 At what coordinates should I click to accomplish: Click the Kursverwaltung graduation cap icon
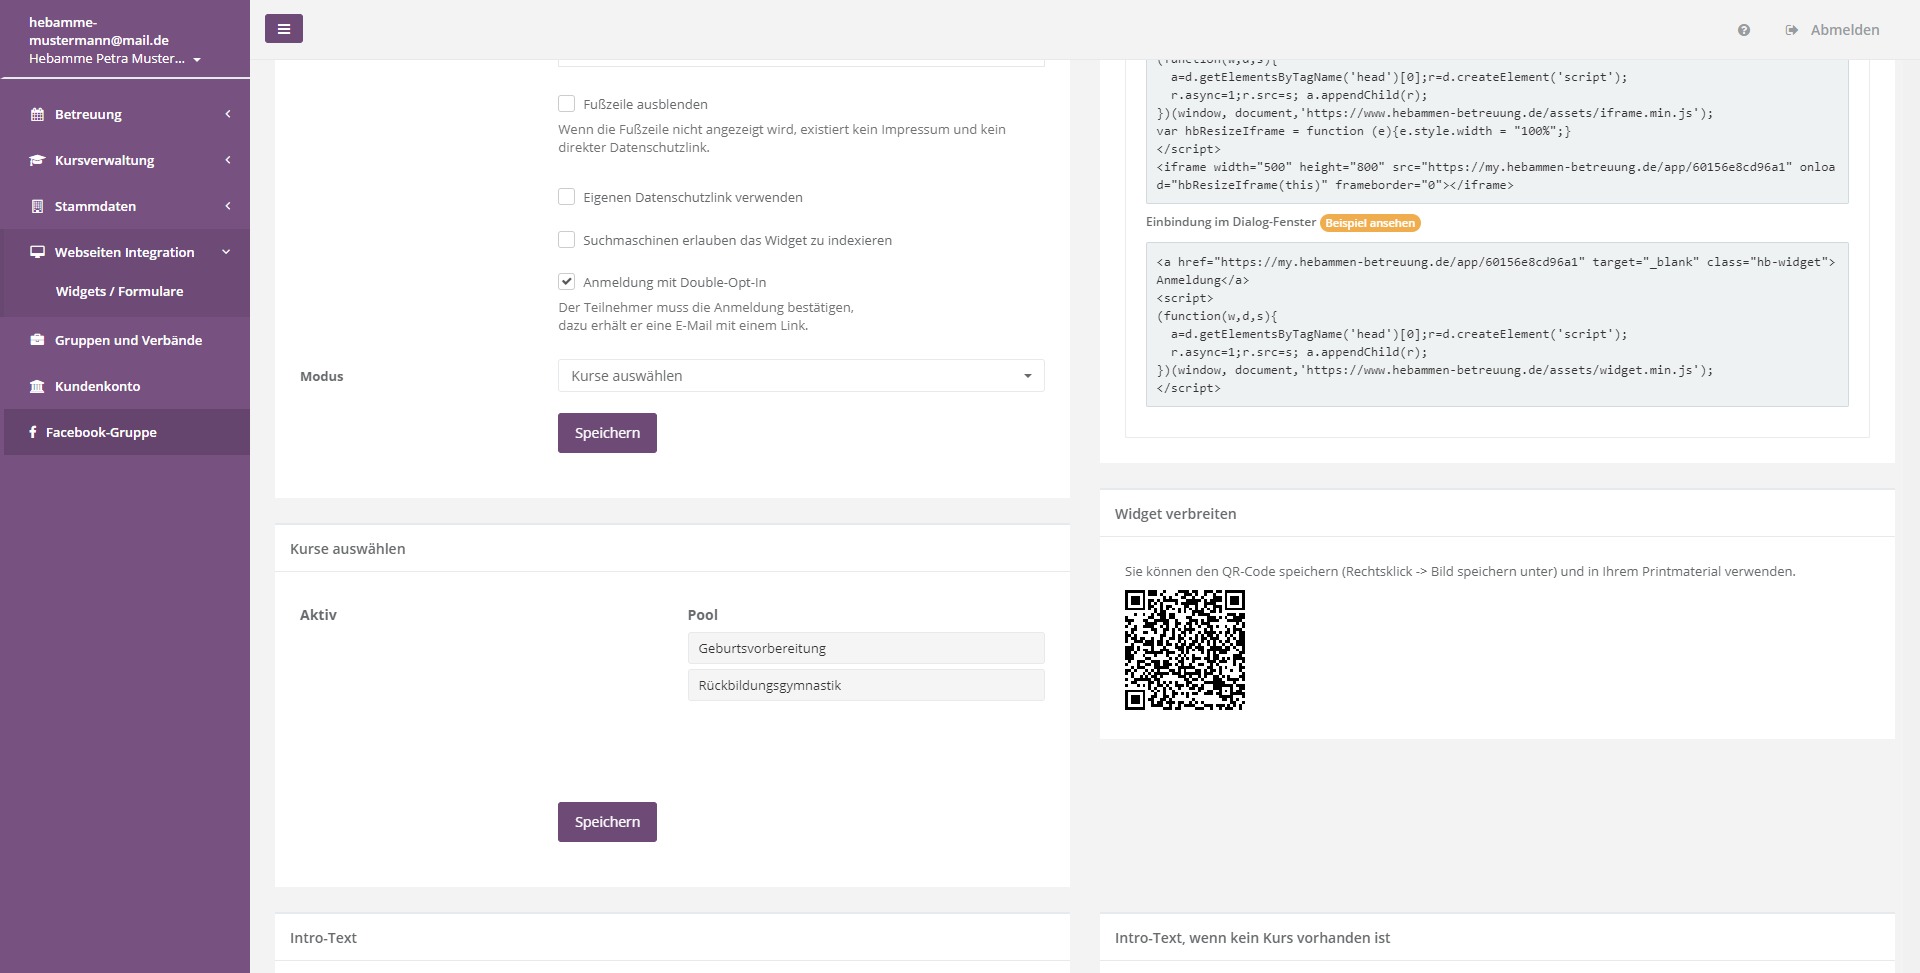pyautogui.click(x=37, y=160)
